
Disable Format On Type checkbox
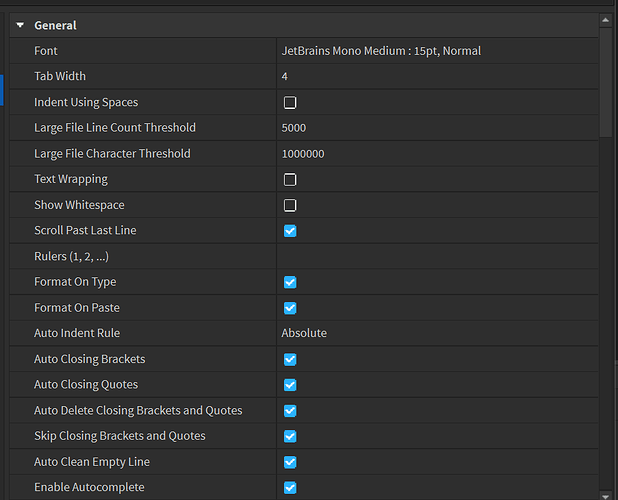[x=290, y=282]
